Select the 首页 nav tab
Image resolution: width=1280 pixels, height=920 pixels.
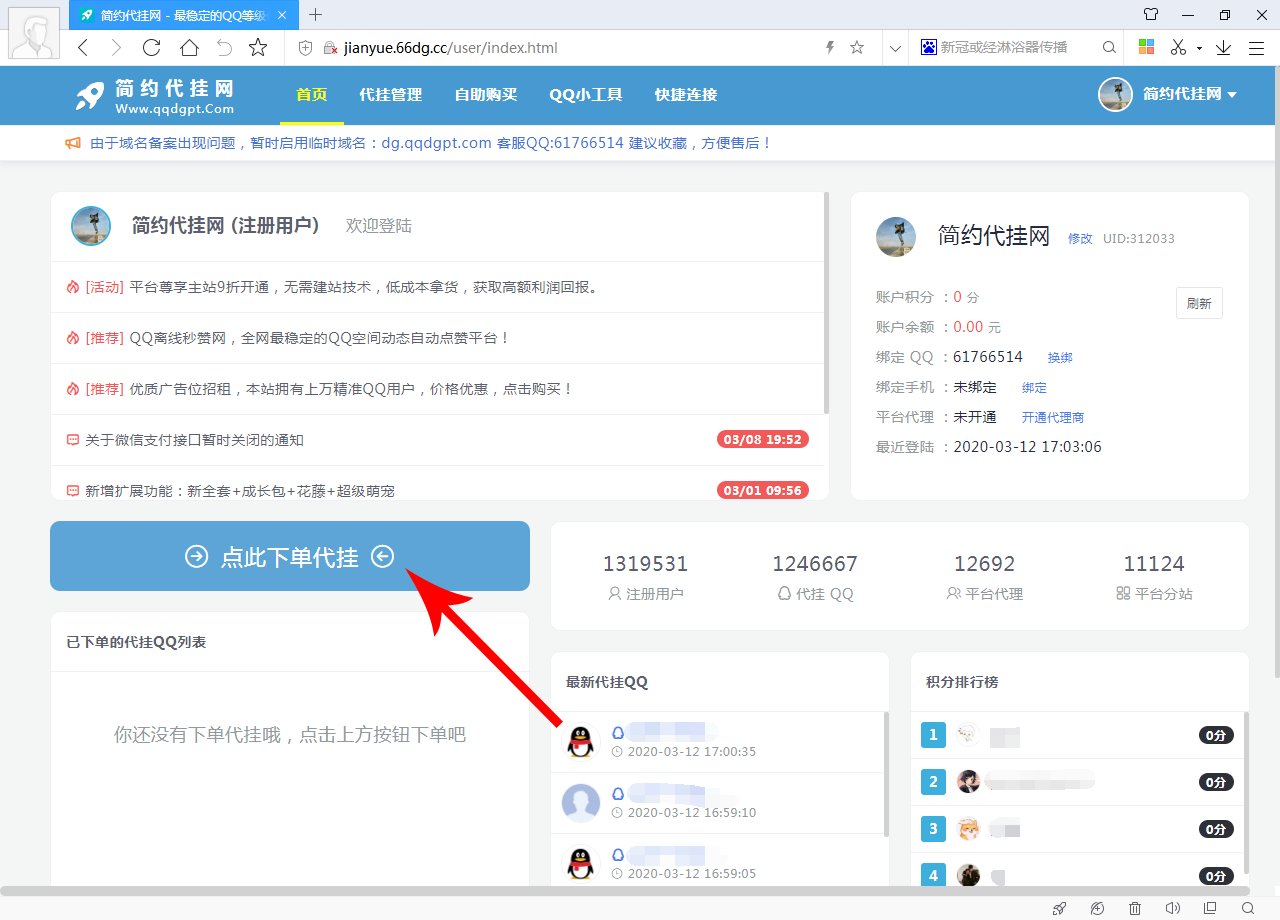(311, 95)
